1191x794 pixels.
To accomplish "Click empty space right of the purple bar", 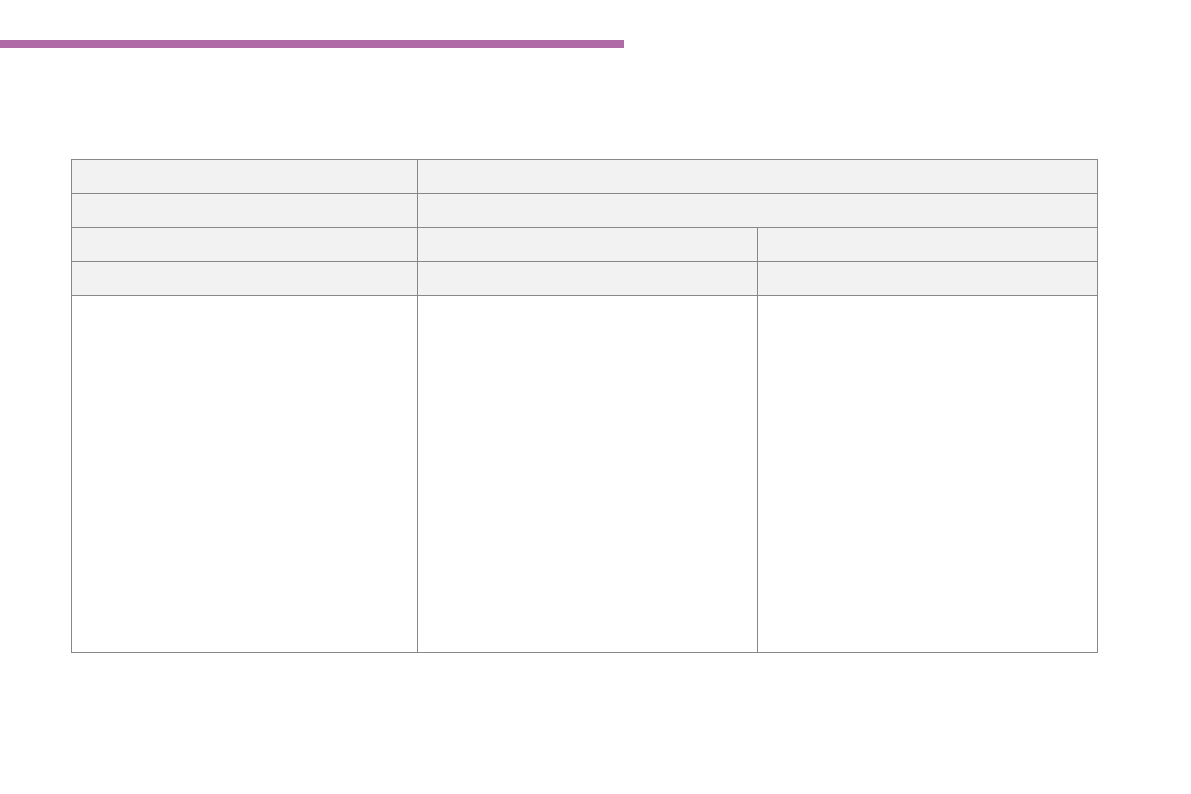I will [900, 44].
